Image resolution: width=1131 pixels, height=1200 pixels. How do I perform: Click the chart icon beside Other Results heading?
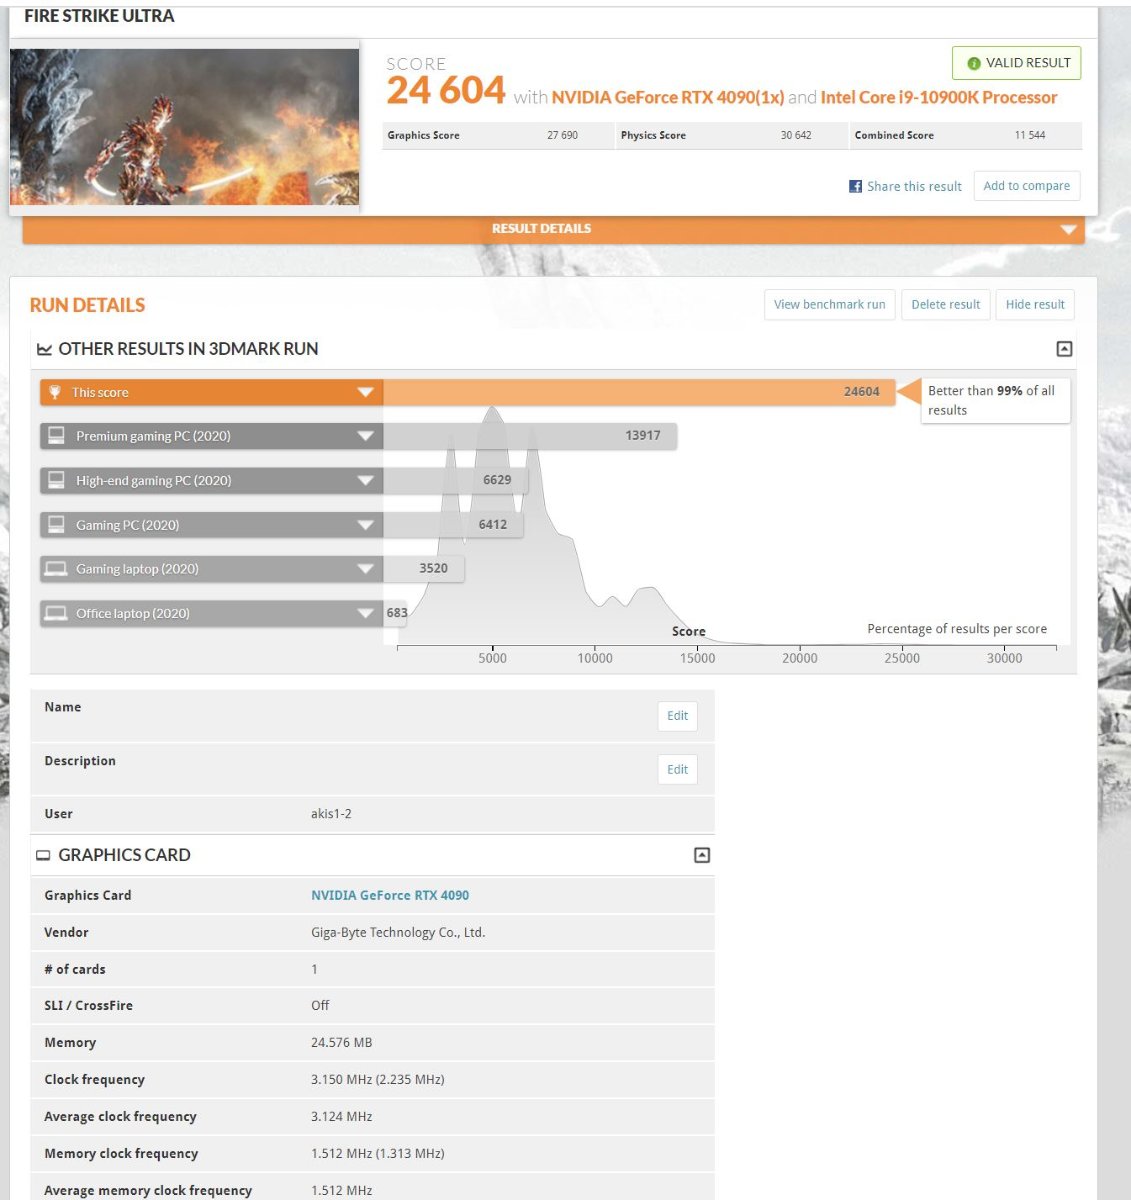coord(44,349)
